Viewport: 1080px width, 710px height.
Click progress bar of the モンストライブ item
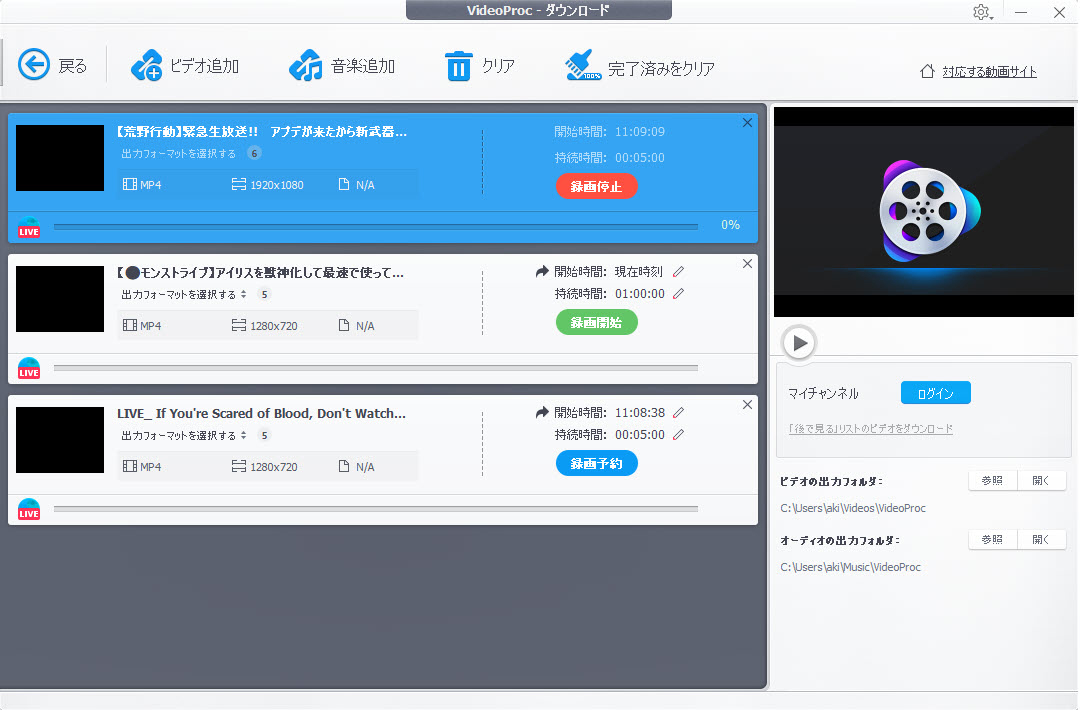(x=375, y=368)
